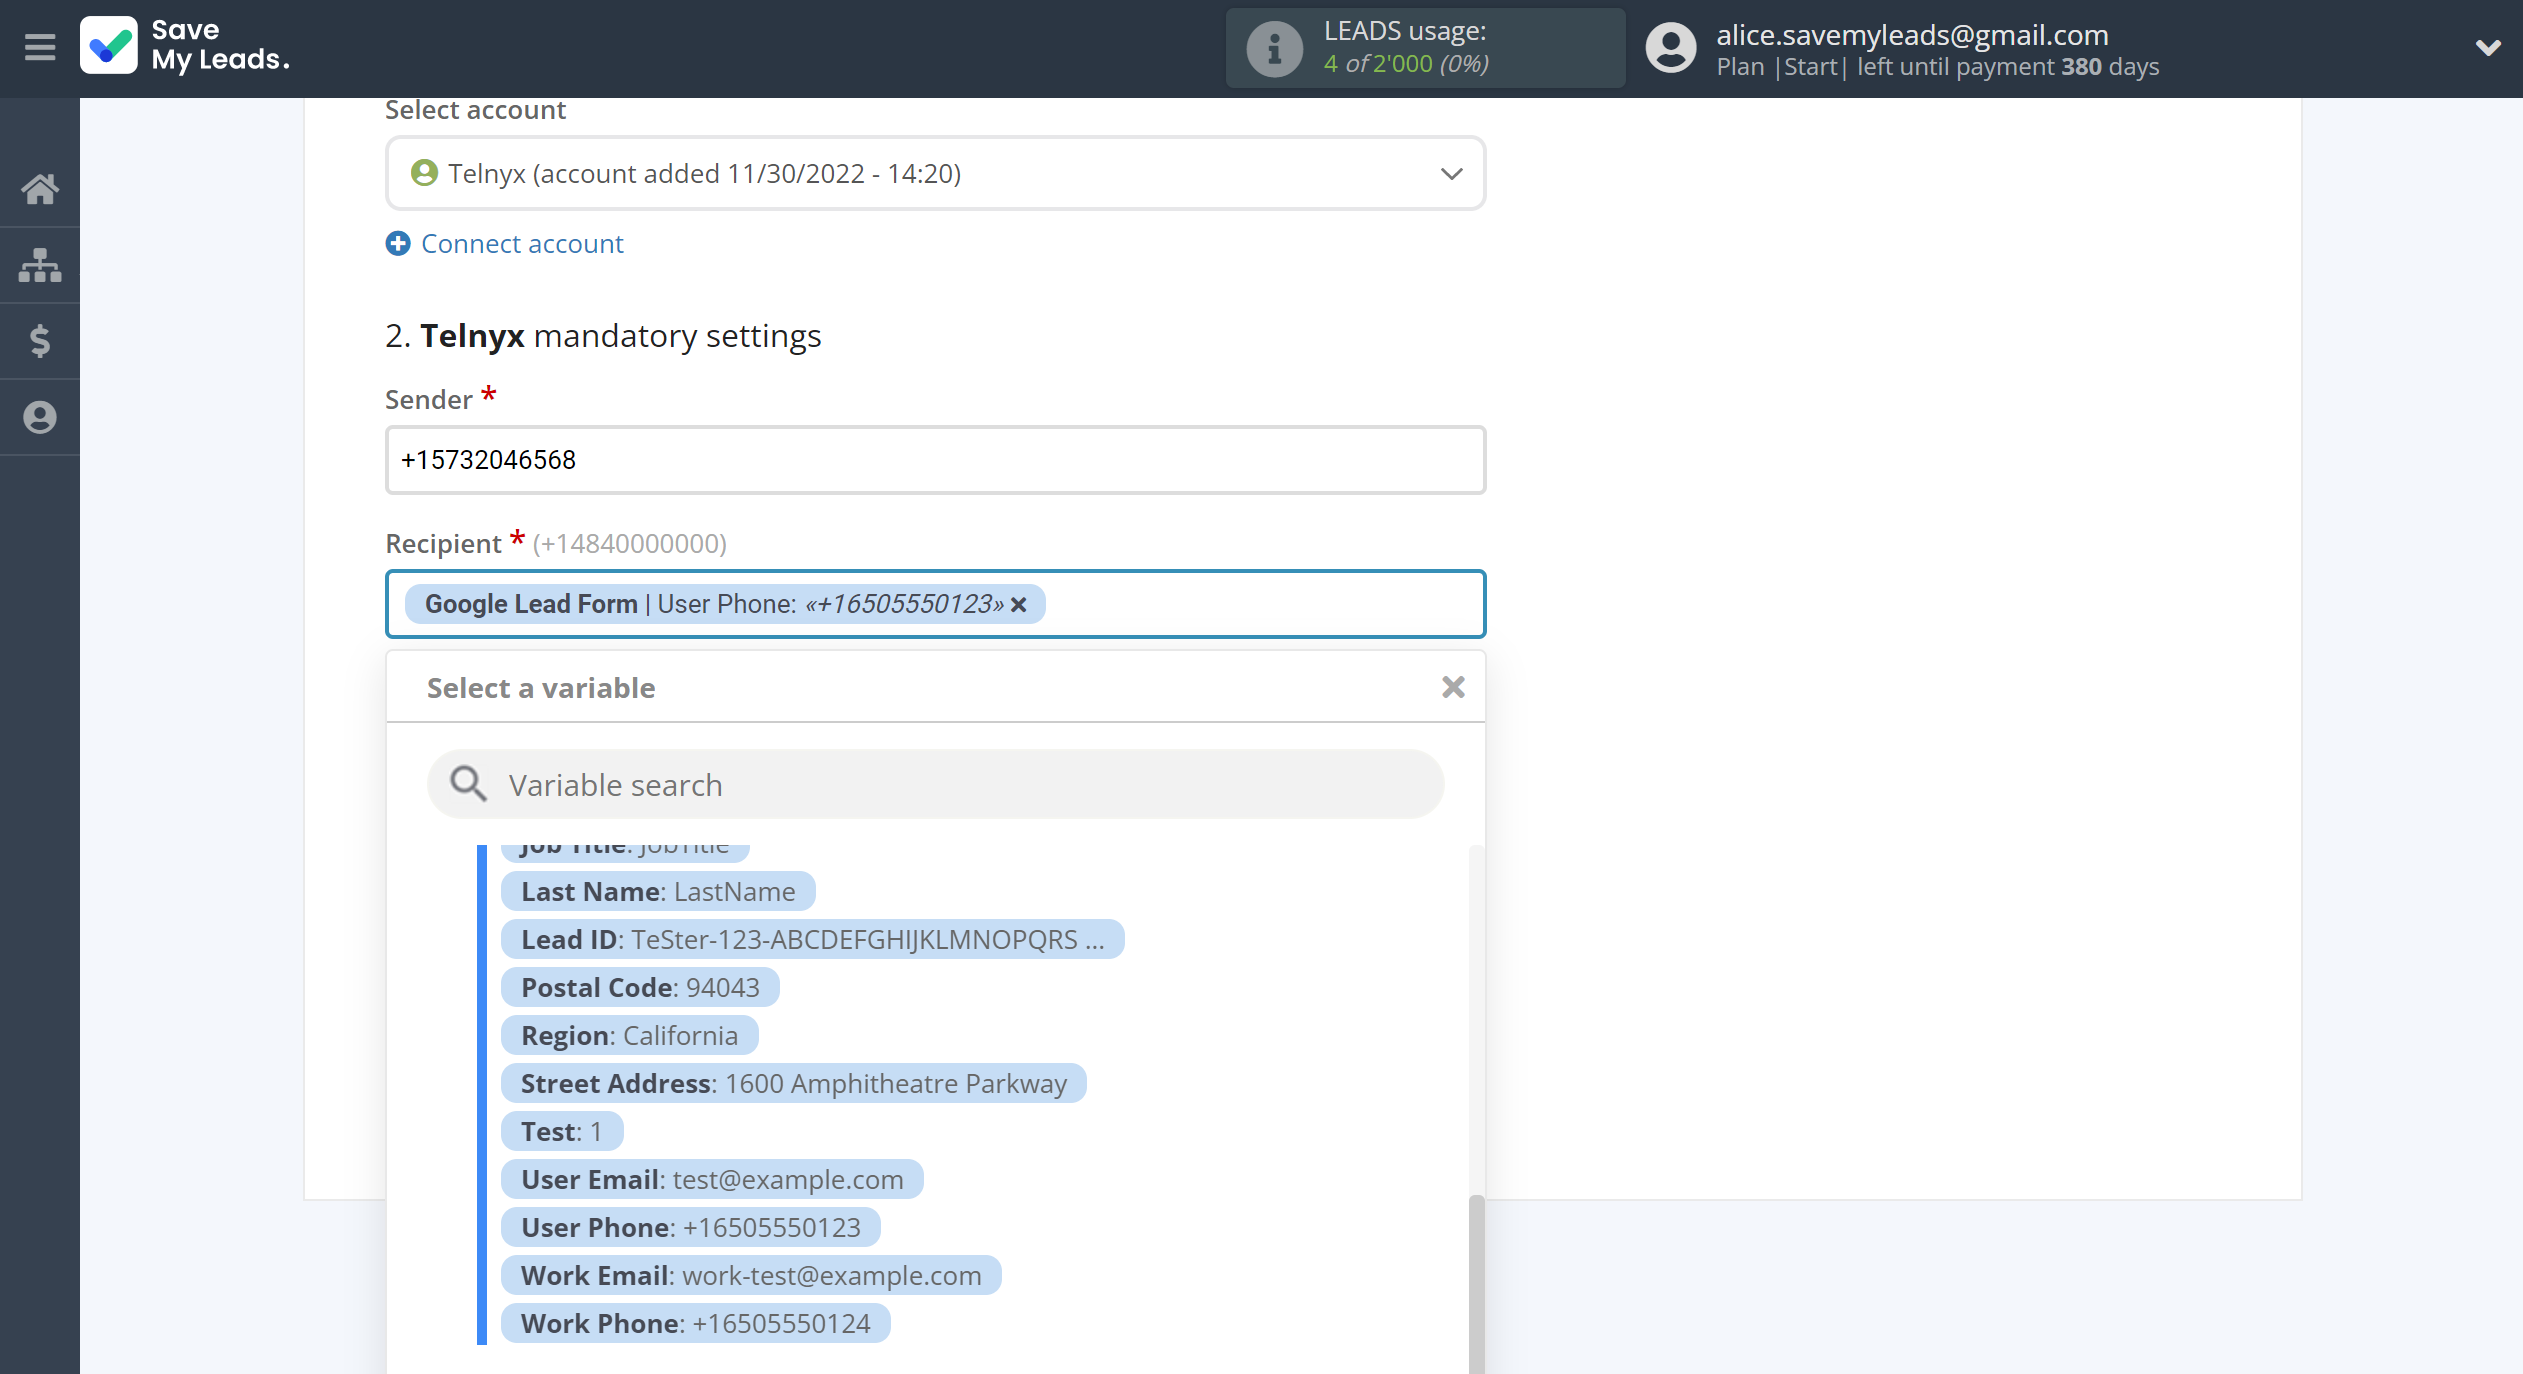Close the Select a variable panel
This screenshot has height=1374, width=2523.
(x=1453, y=687)
